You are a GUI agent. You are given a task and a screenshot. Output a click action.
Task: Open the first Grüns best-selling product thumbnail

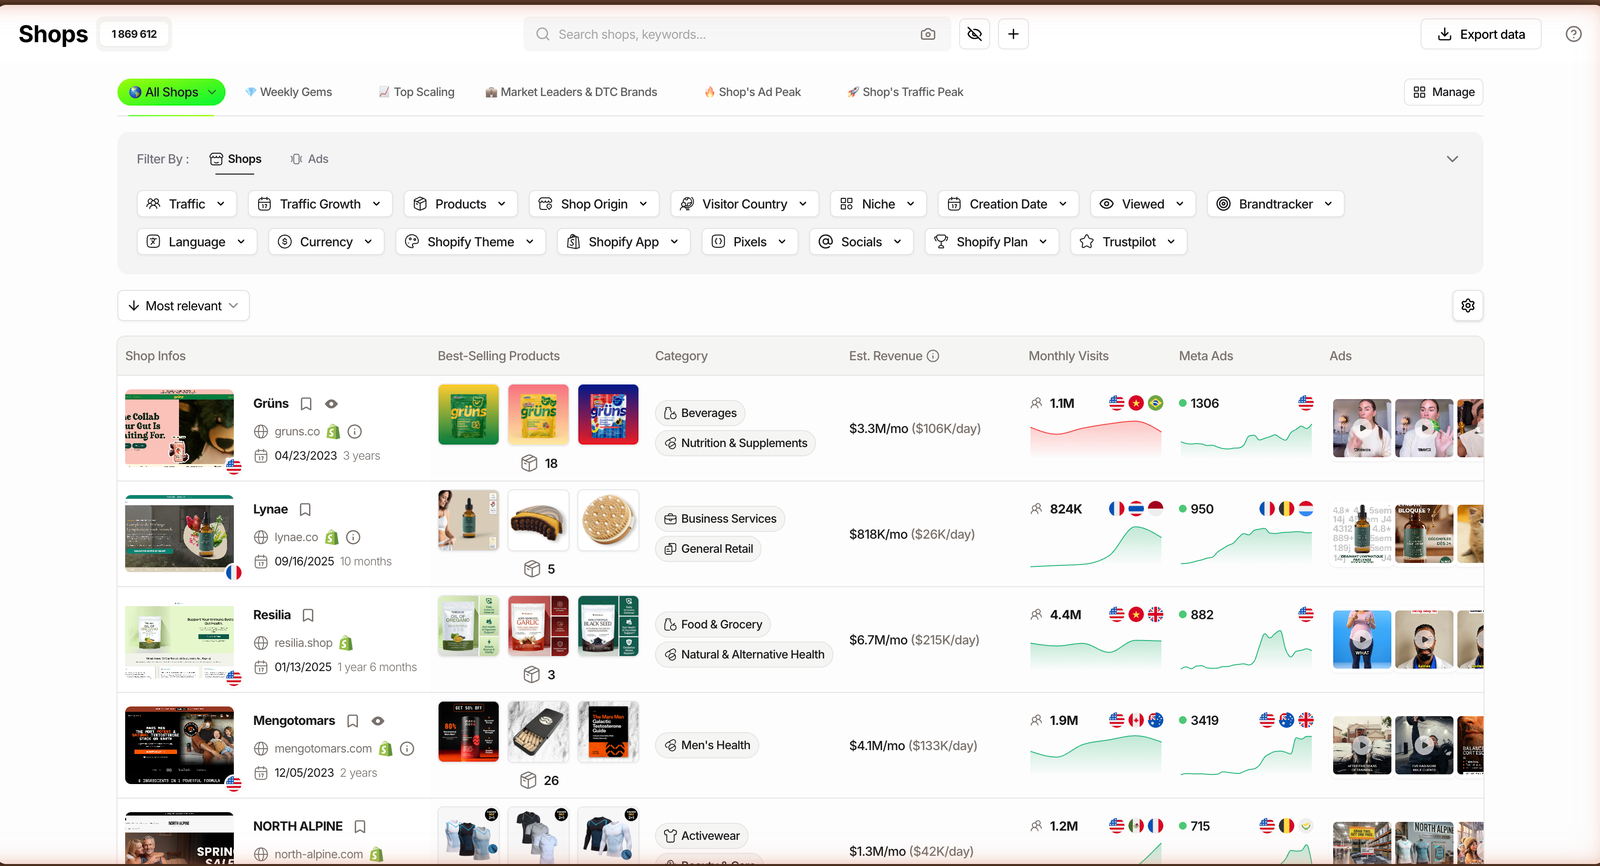pyautogui.click(x=468, y=415)
